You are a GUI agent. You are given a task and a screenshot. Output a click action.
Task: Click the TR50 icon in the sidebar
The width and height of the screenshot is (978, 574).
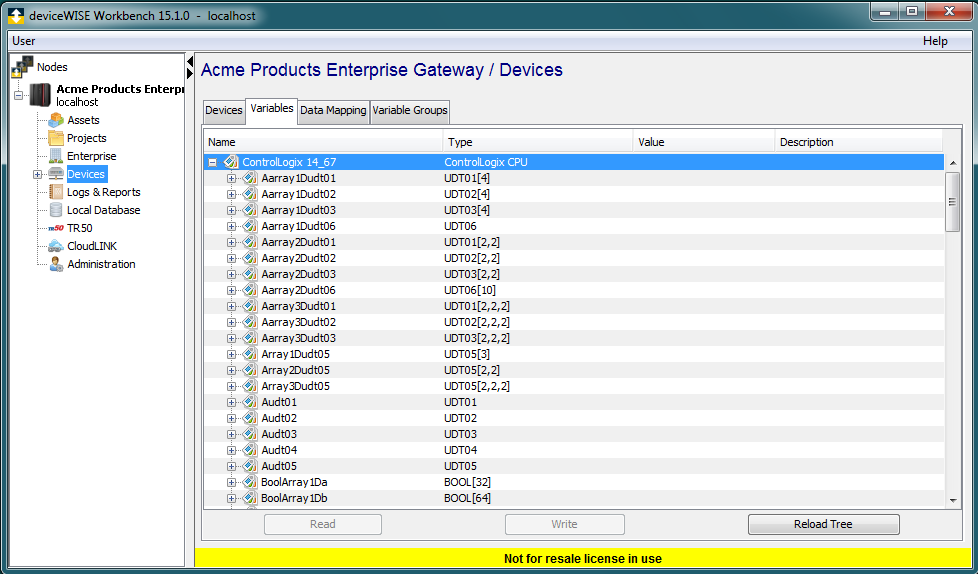(x=57, y=228)
